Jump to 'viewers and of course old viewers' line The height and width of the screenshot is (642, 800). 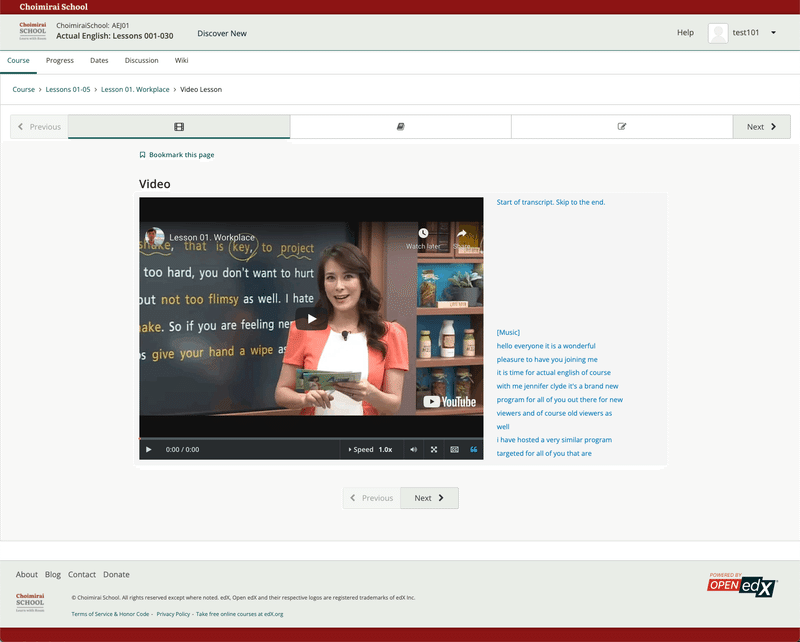coord(554,413)
